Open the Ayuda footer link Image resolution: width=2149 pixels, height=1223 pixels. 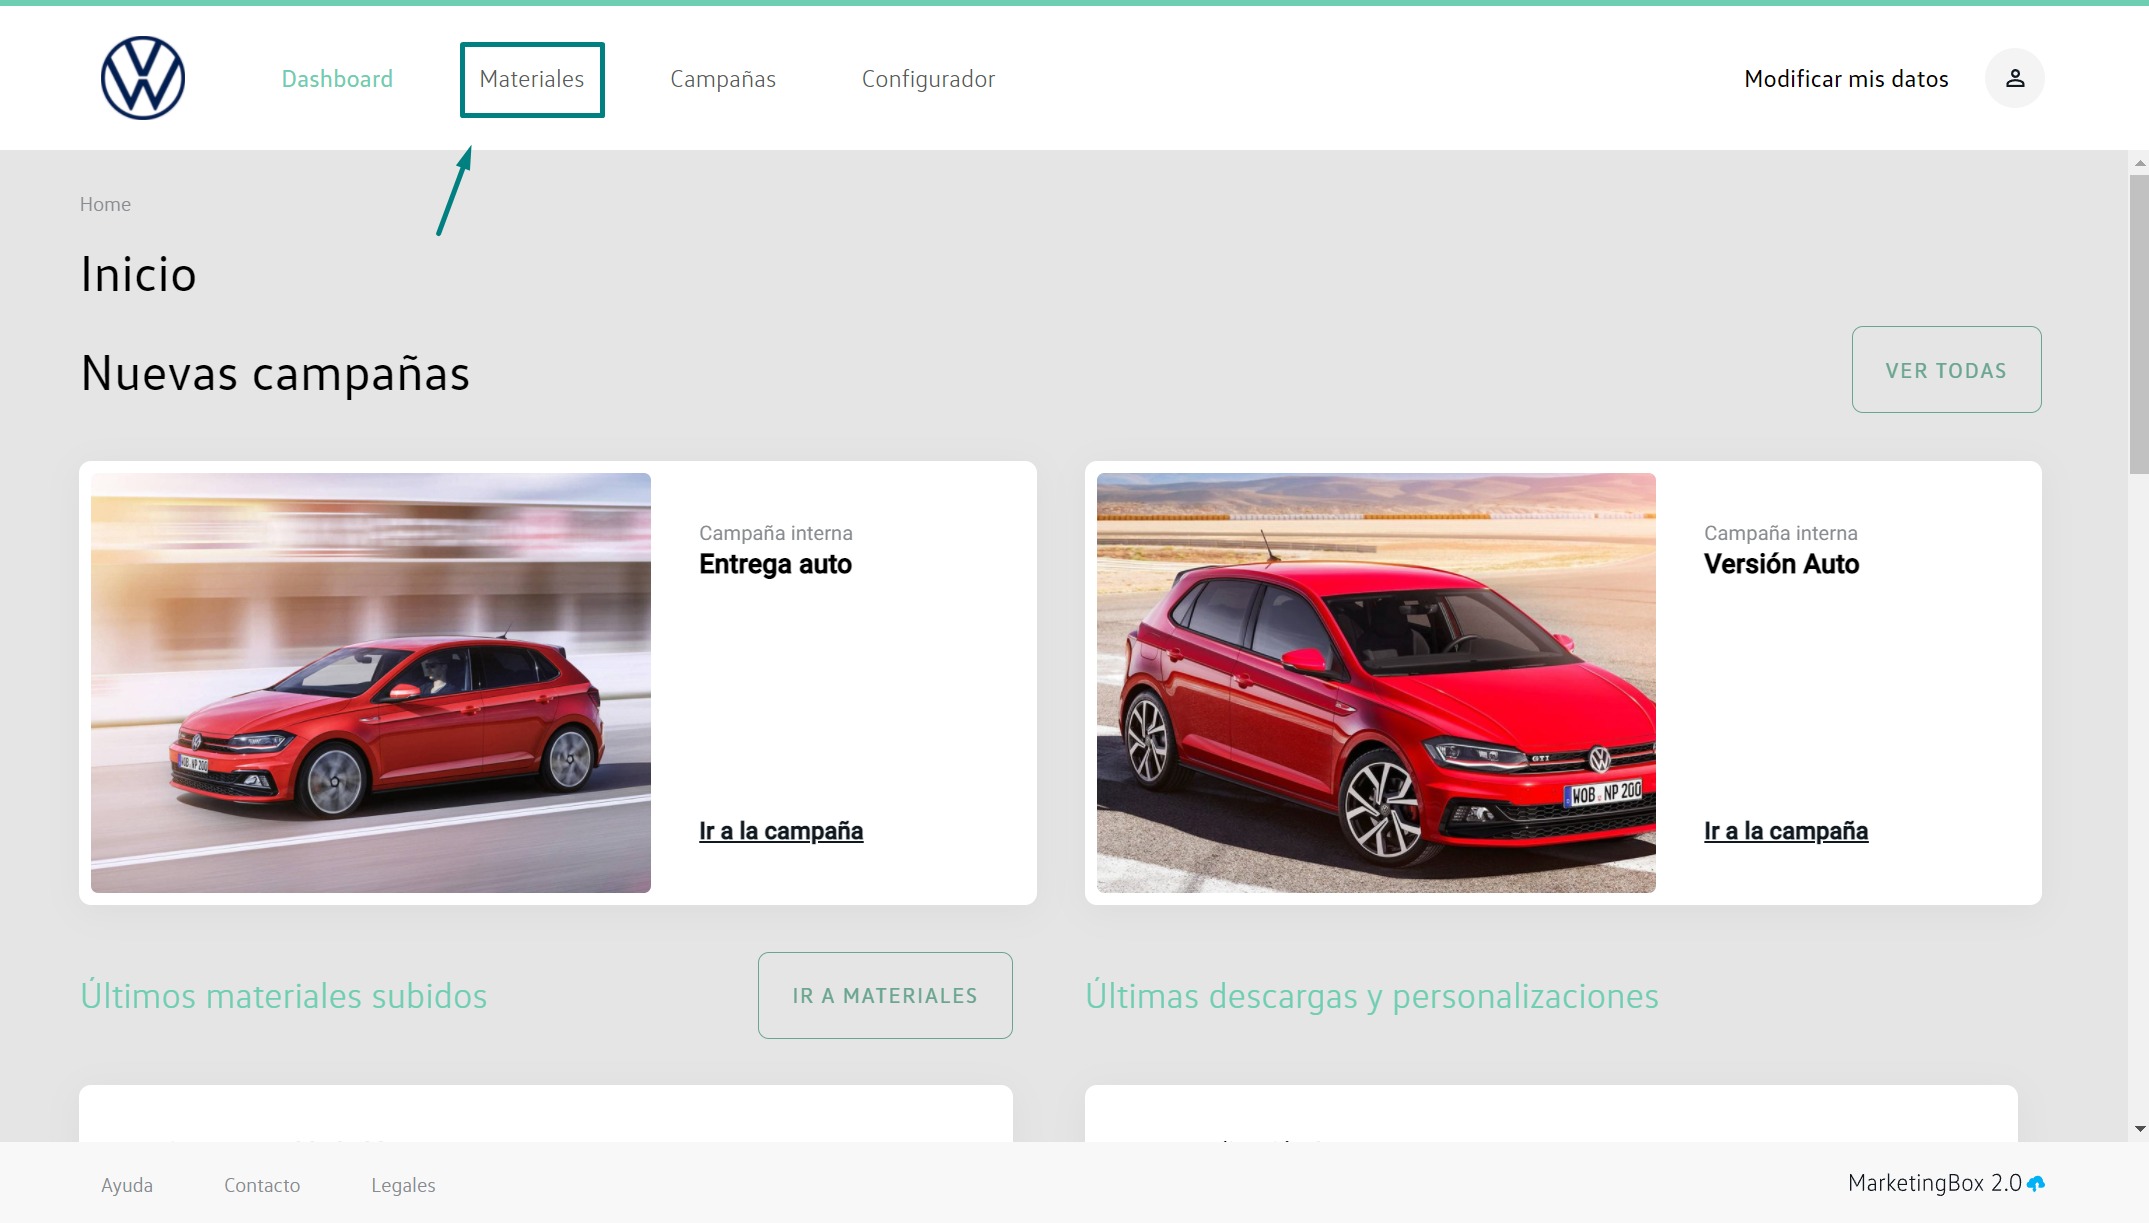127,1185
